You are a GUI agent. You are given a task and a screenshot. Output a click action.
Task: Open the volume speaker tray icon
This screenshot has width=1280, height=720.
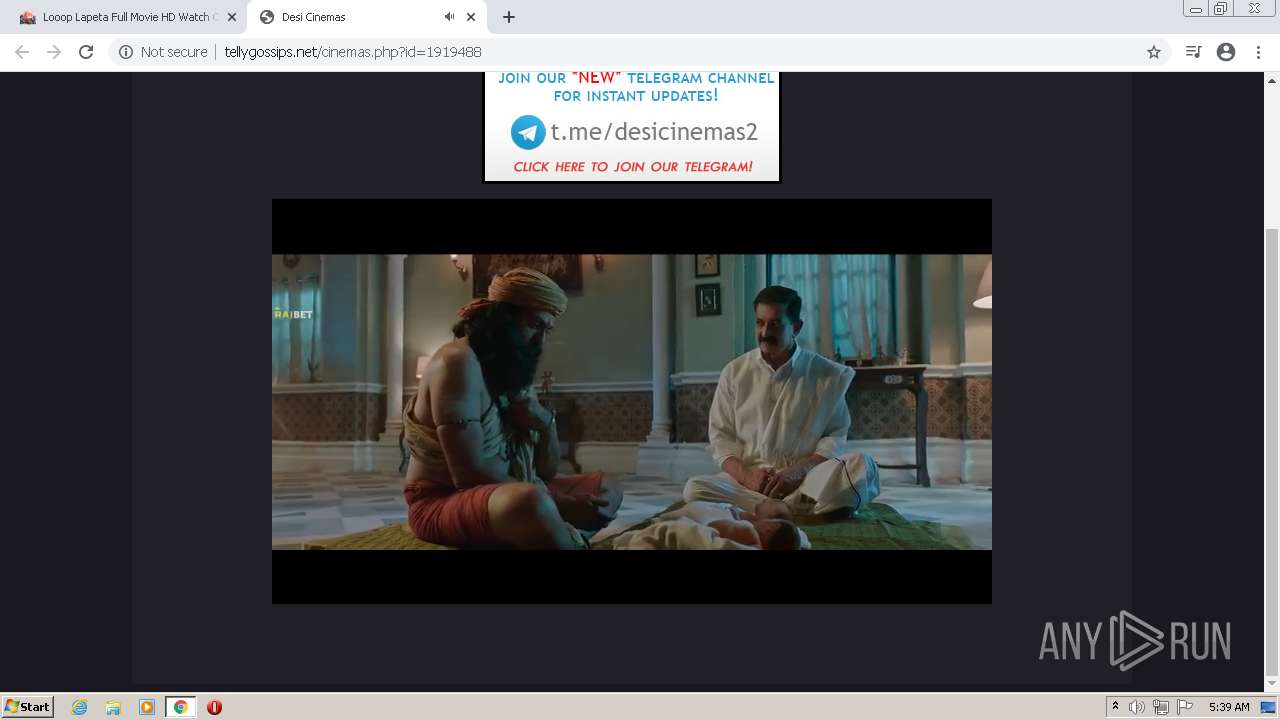point(1137,707)
